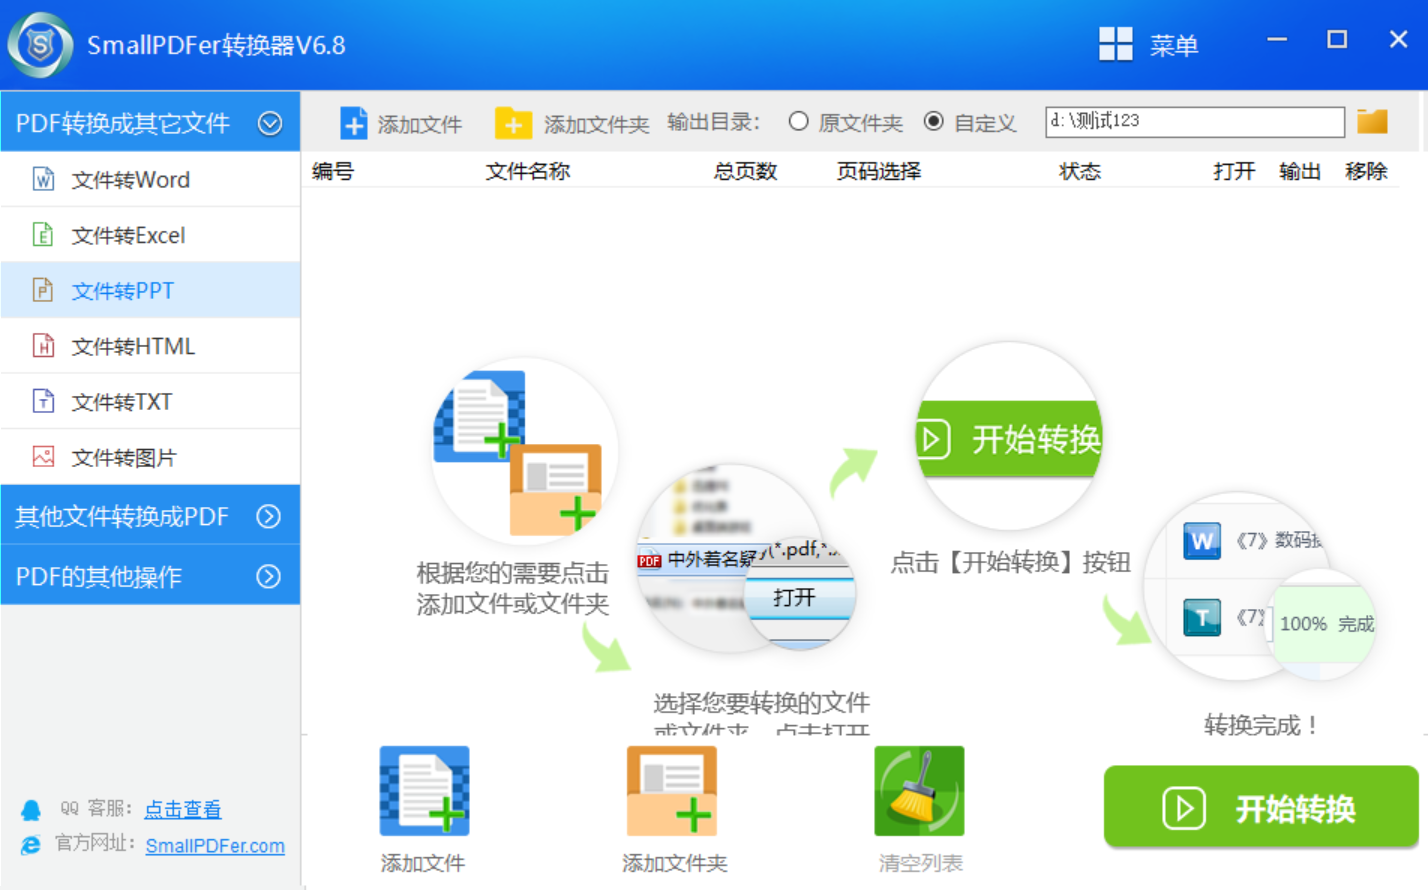1428x890 pixels.
Task: Click the 总页数 column header
Action: pos(745,171)
